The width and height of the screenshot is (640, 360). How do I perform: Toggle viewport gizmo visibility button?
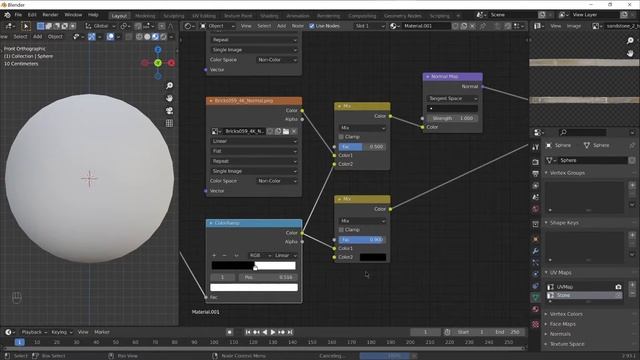pos(91,37)
